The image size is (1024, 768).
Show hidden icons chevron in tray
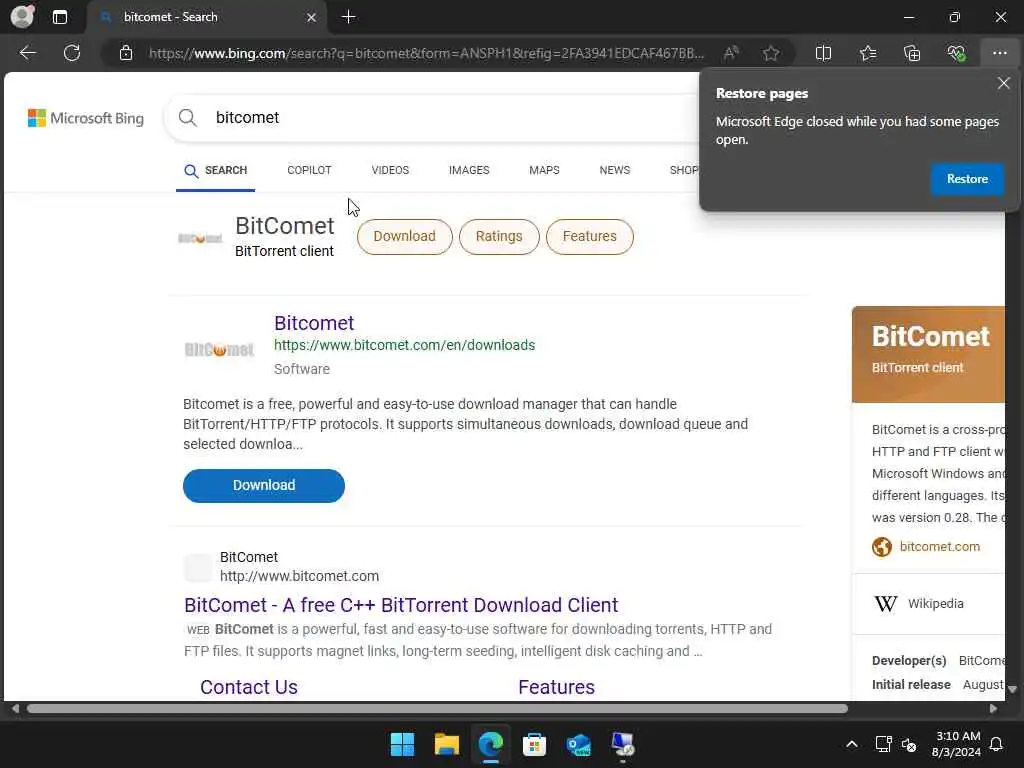[x=852, y=744]
